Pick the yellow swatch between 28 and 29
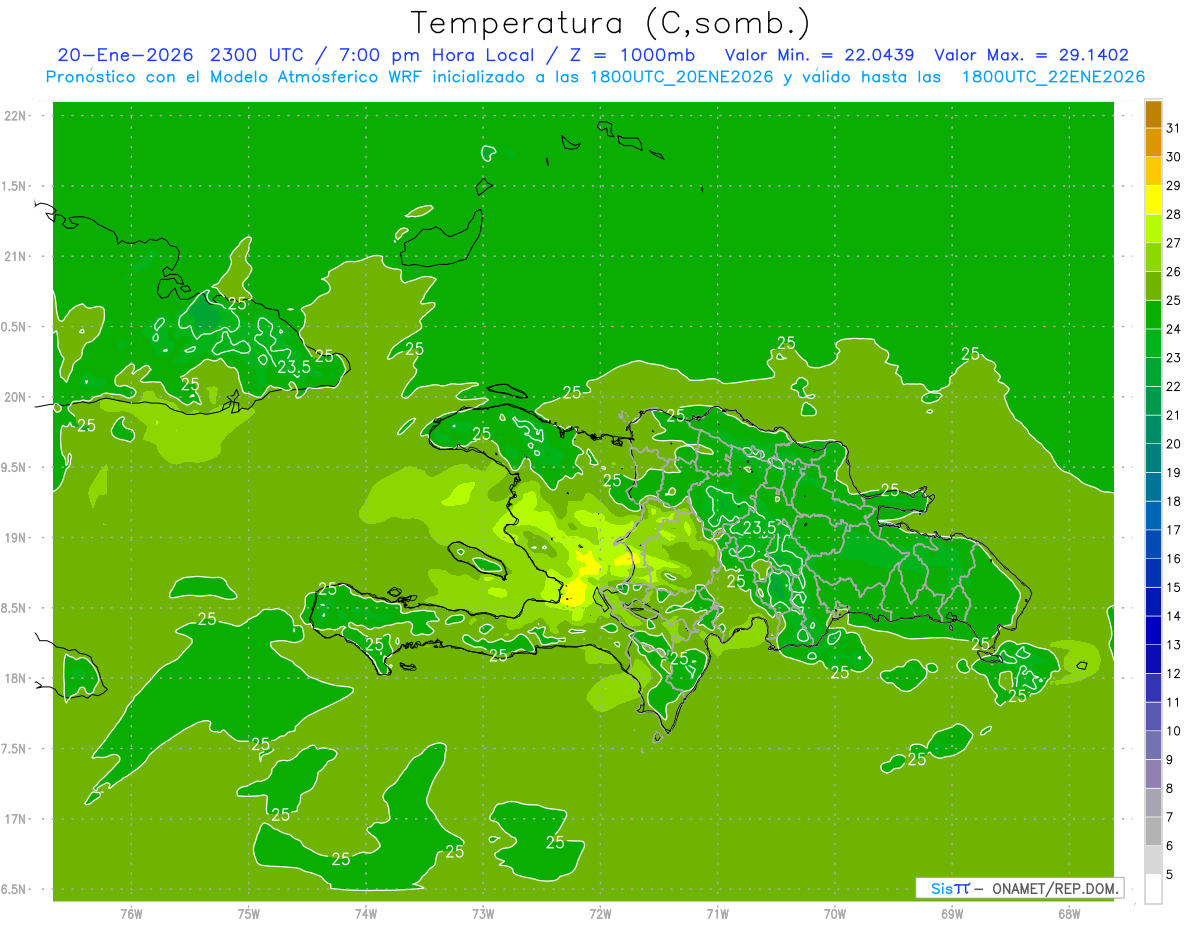 (x=1153, y=200)
